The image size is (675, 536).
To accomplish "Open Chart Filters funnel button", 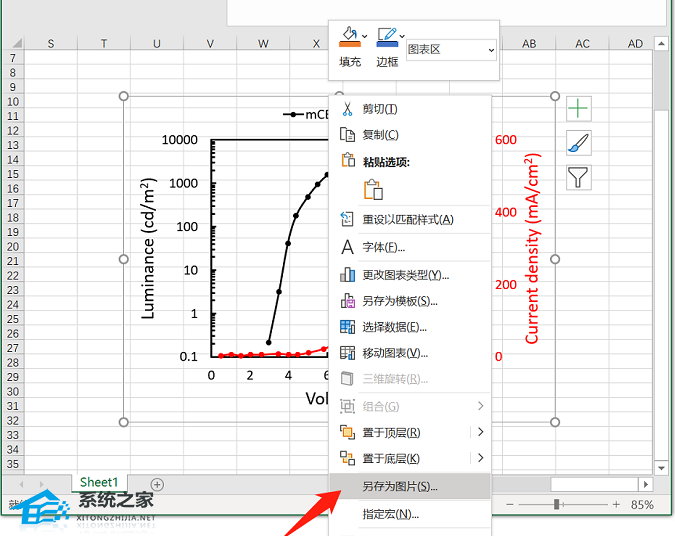I will 578,177.
